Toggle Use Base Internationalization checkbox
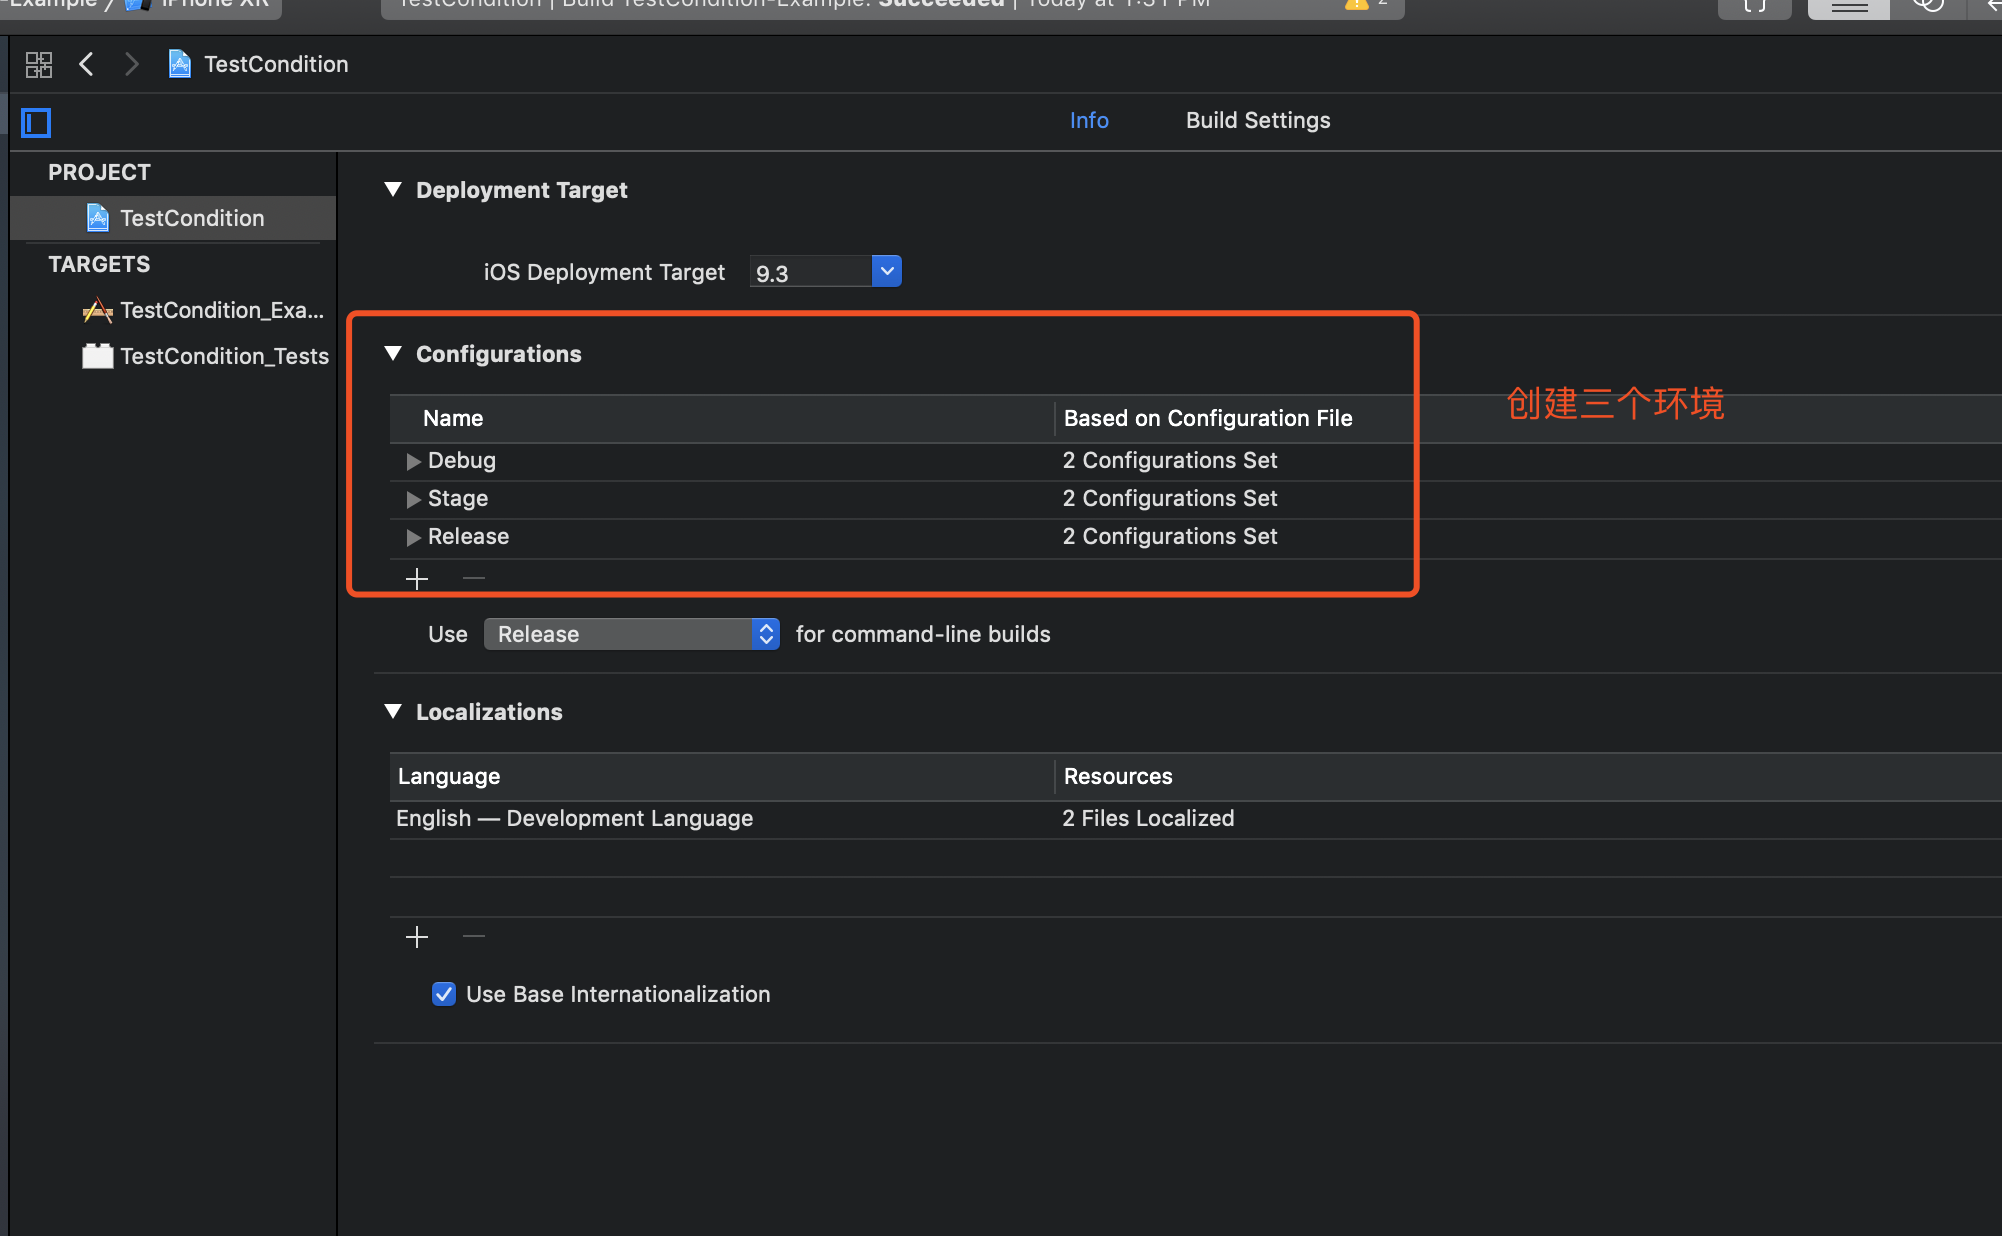 tap(444, 994)
